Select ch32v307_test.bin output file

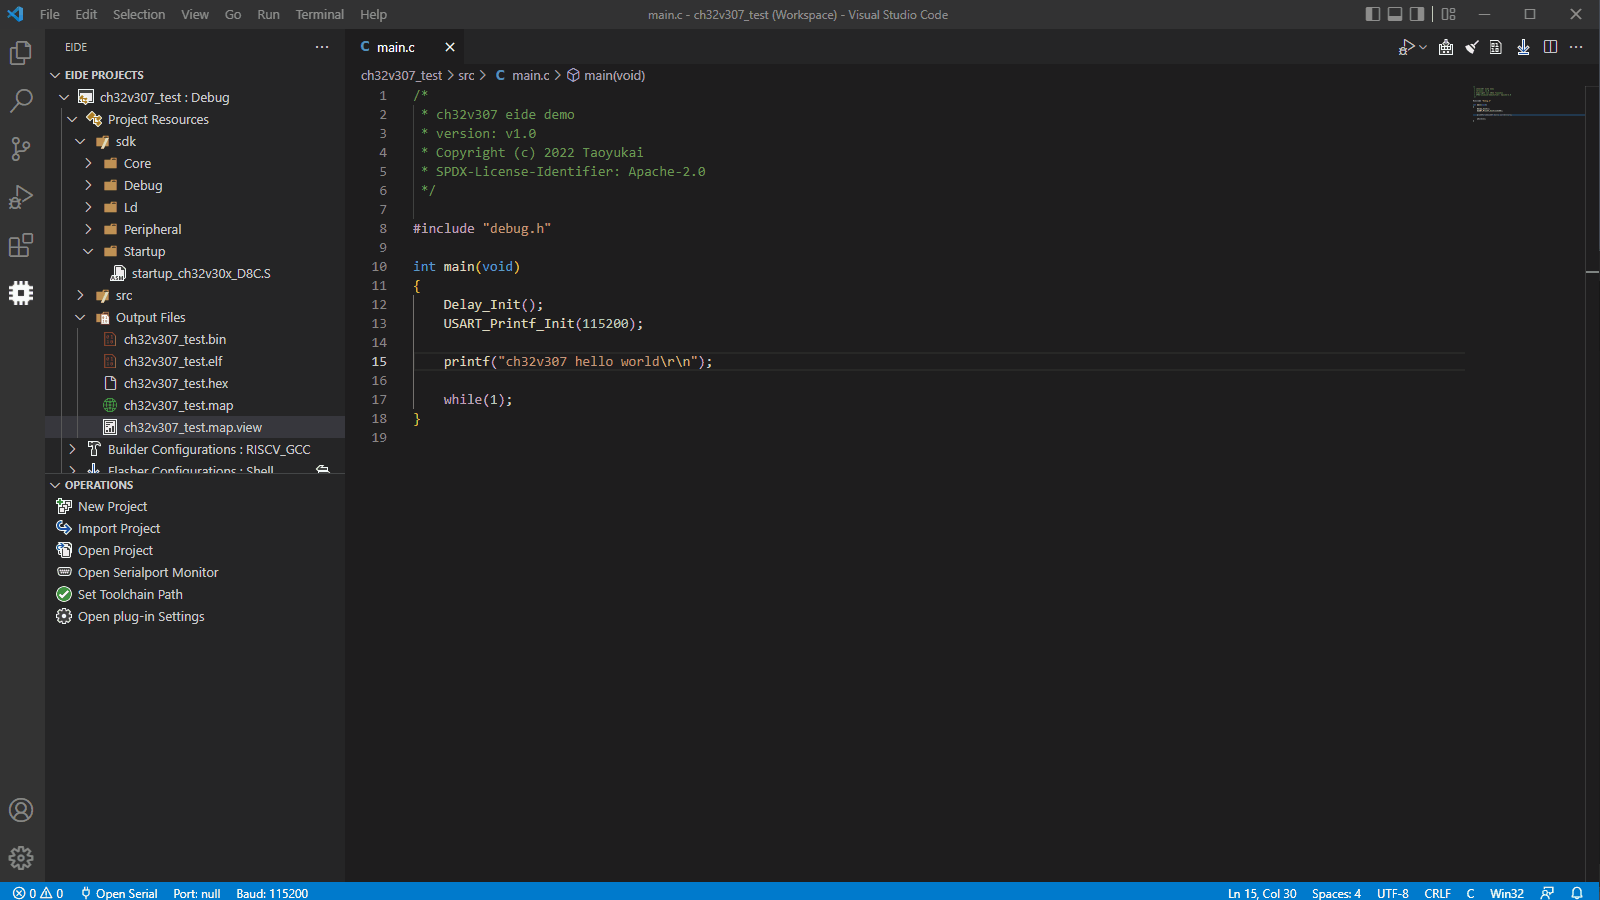point(195,339)
